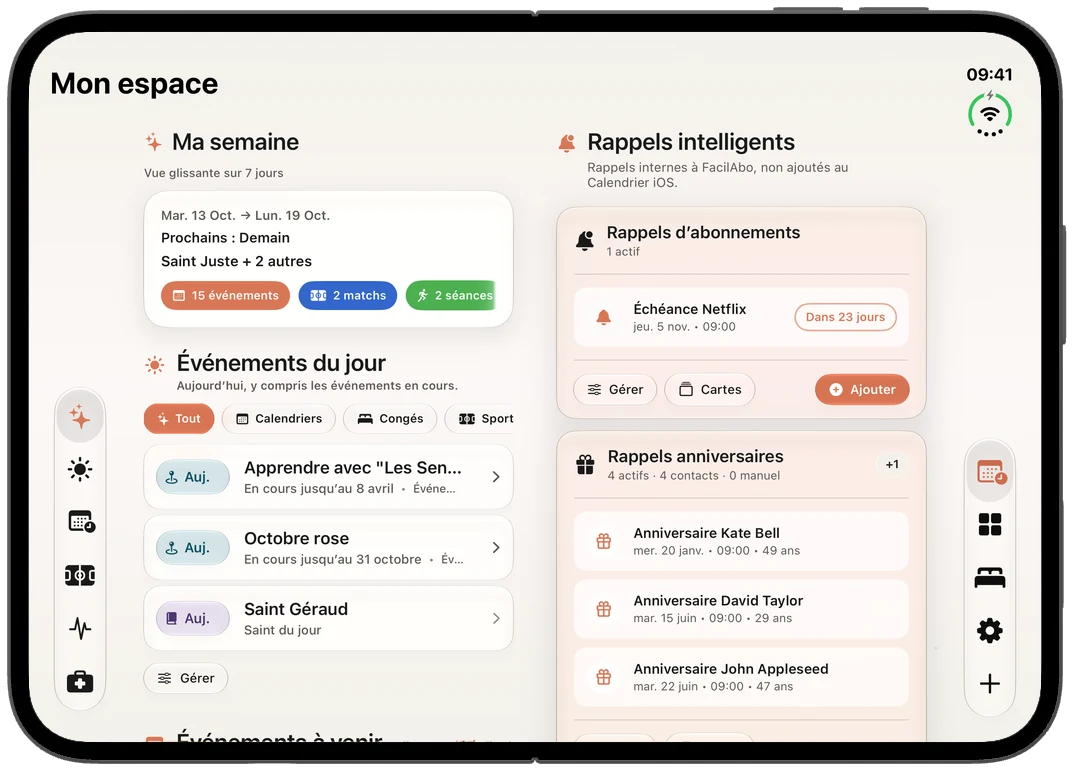Click the orange bell beside Échéance Netflix
This screenshot has height=771, width=1074.
[x=603, y=317]
